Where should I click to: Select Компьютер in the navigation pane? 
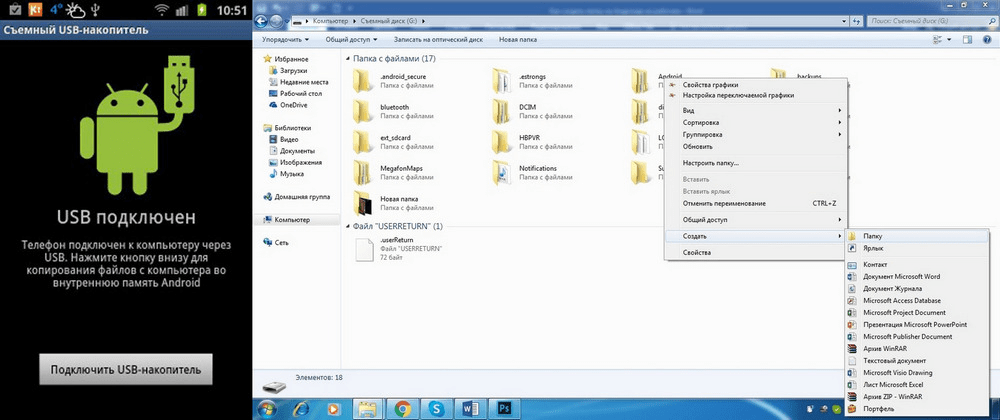click(x=292, y=219)
